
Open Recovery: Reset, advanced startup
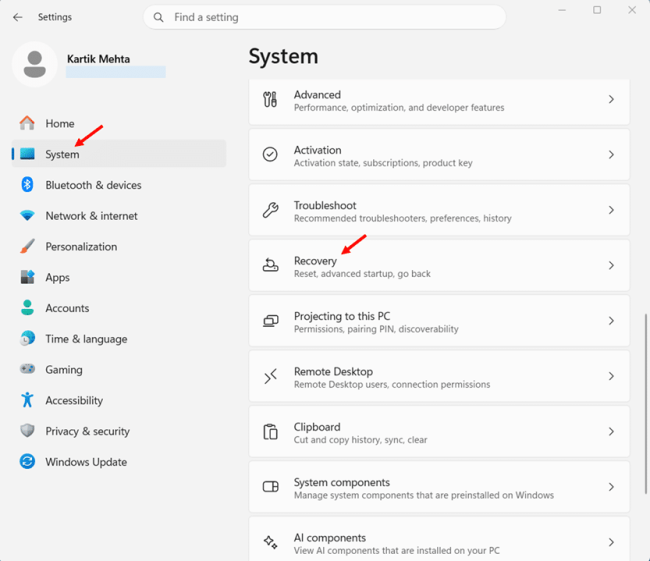pyautogui.click(x=439, y=265)
